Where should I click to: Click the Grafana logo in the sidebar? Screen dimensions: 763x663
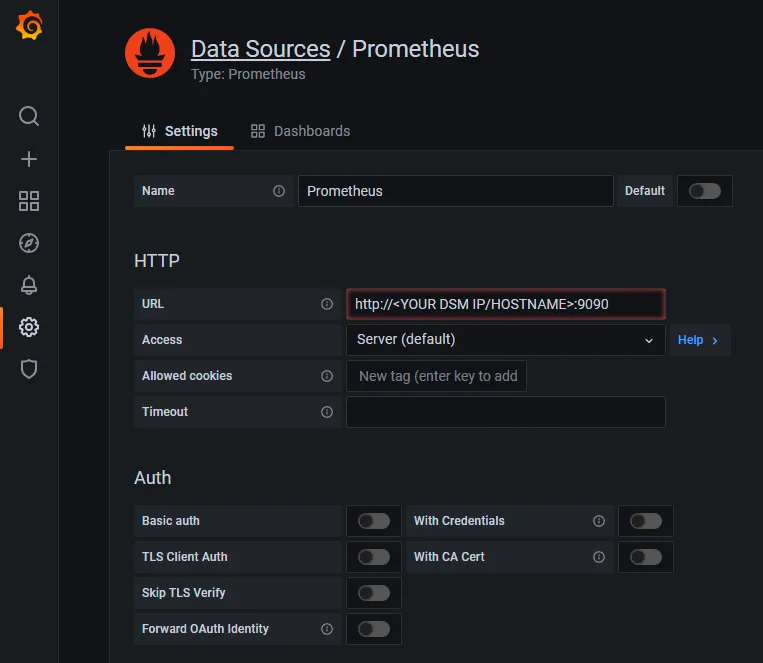click(x=29, y=26)
